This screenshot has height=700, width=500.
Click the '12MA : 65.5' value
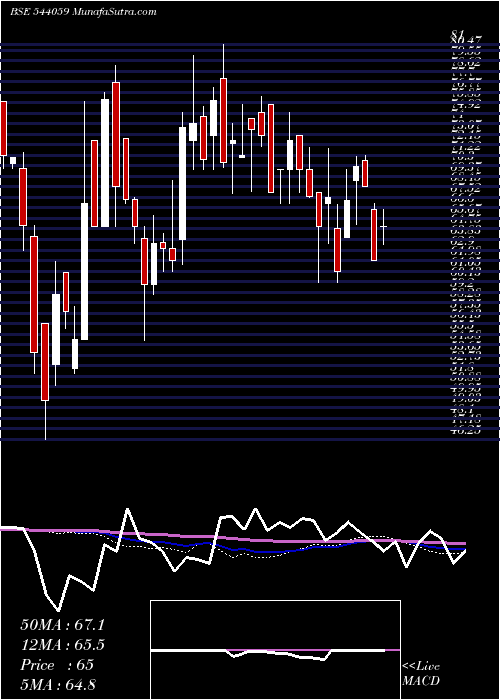[x=63, y=645]
